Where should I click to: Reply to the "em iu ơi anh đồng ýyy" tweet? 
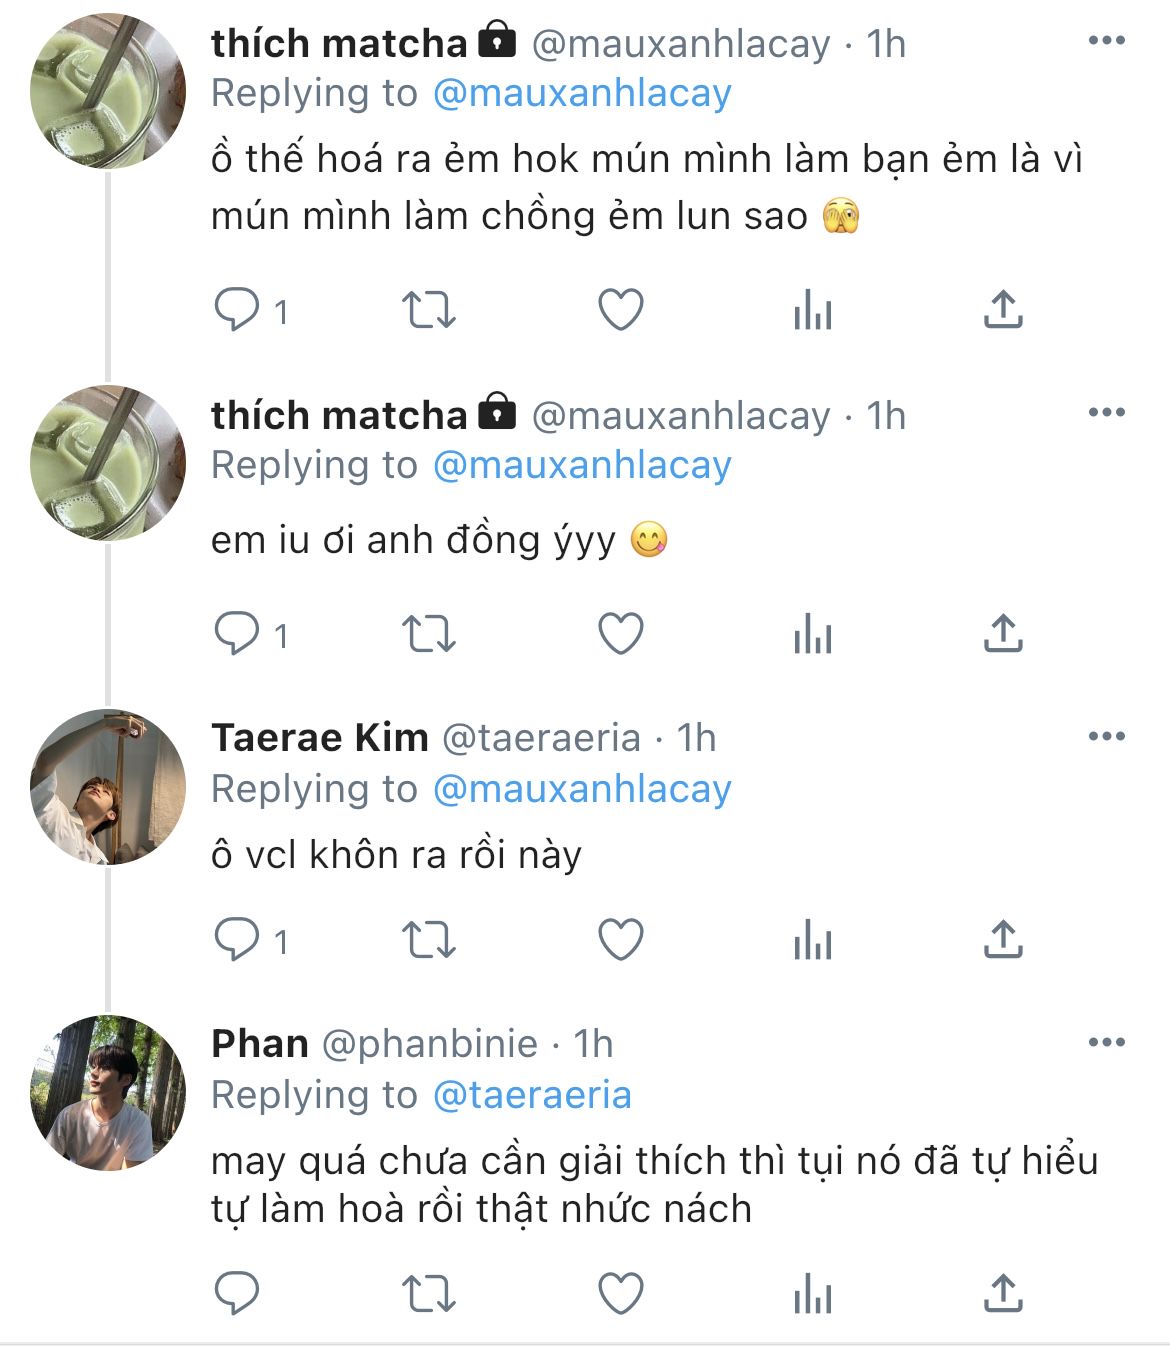click(238, 634)
